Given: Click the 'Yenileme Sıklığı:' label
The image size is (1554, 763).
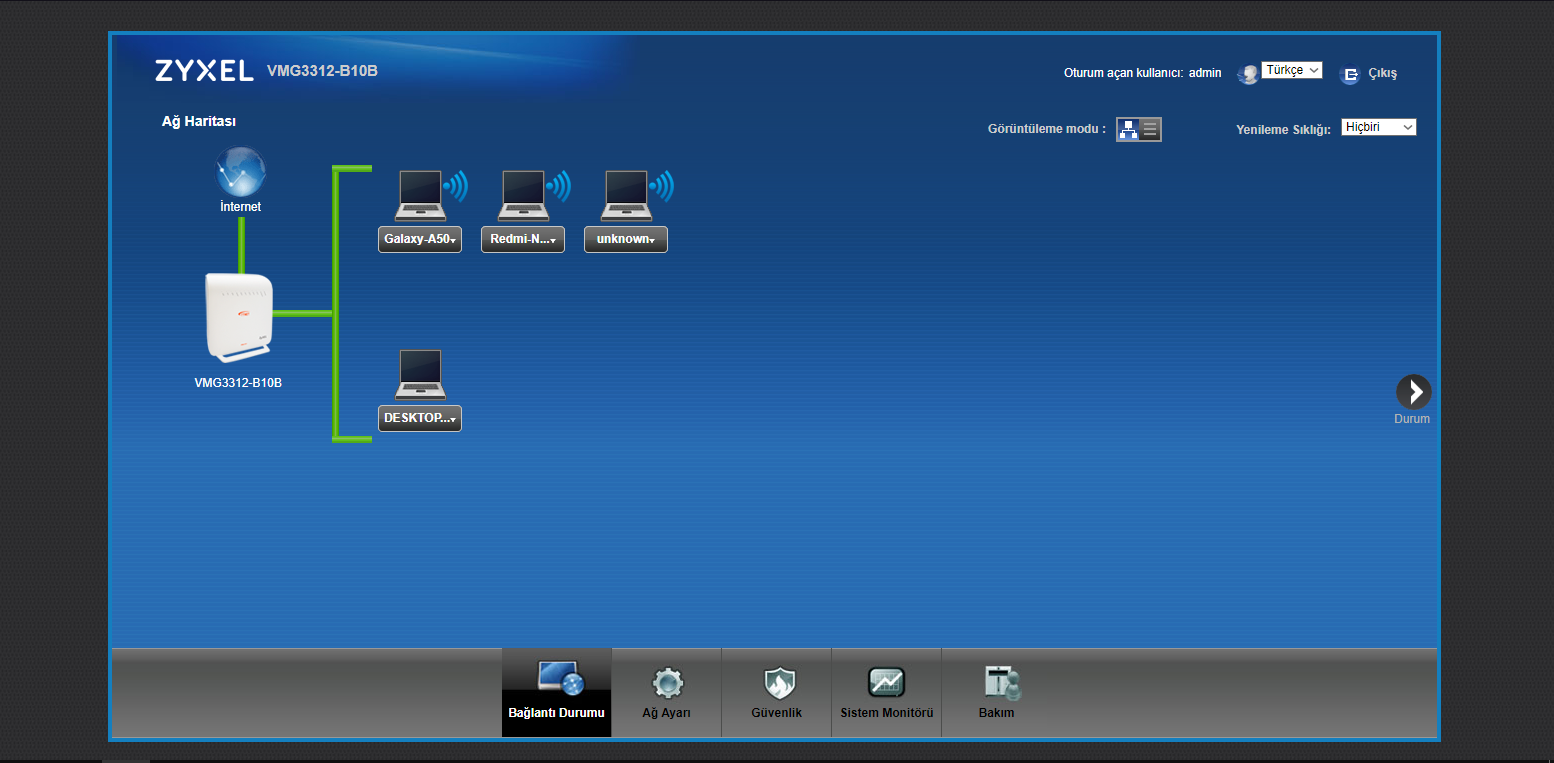Looking at the screenshot, I should click(1284, 130).
